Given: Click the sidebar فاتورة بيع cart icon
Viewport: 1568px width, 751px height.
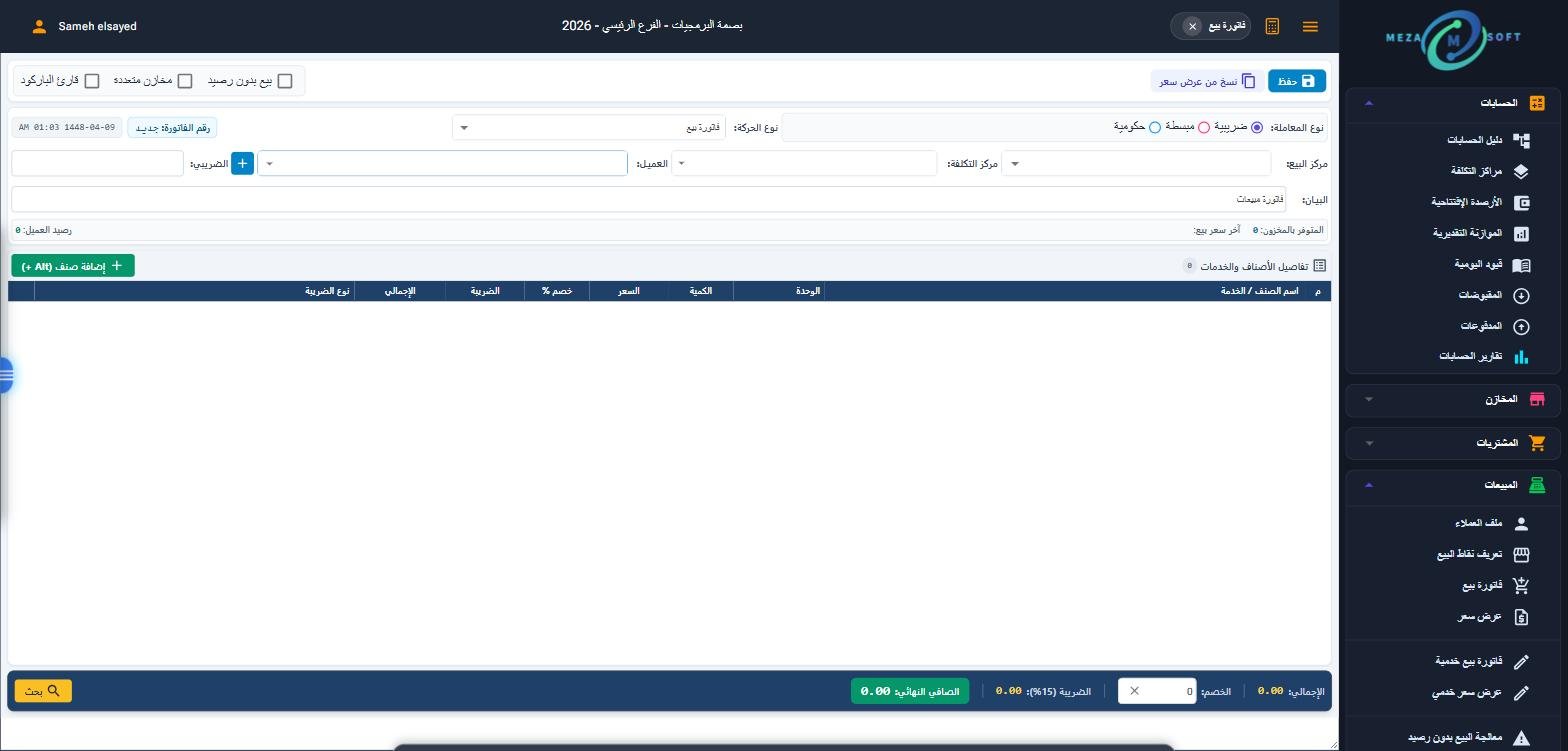Looking at the screenshot, I should [1521, 586].
